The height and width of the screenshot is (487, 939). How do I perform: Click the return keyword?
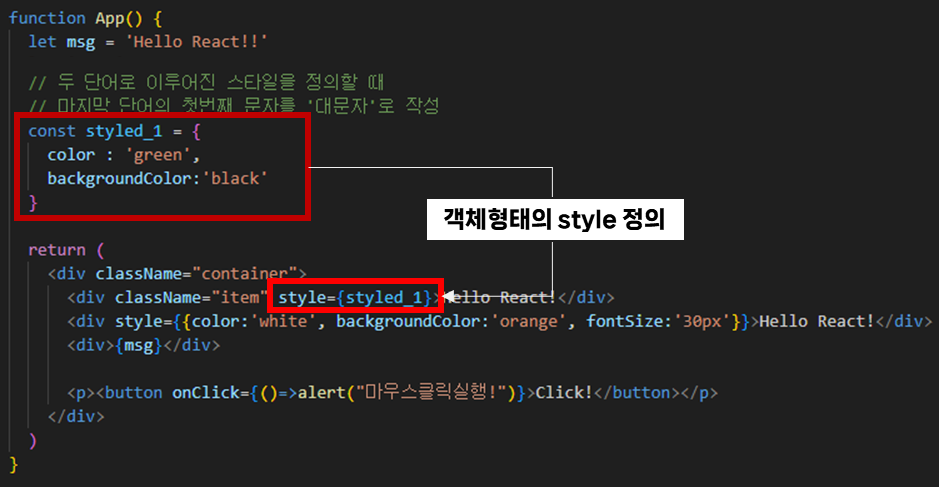point(57,250)
